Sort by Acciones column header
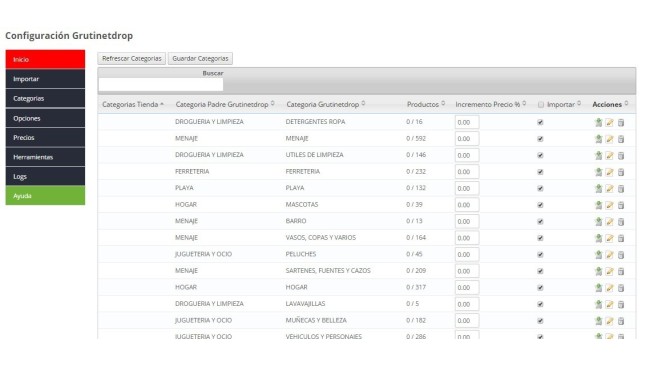Image resolution: width=646 pixels, height=366 pixels. (610, 104)
